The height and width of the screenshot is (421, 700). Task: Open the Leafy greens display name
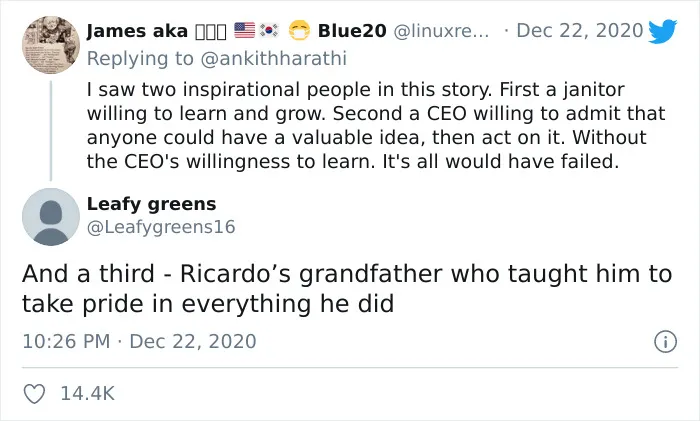pos(151,204)
